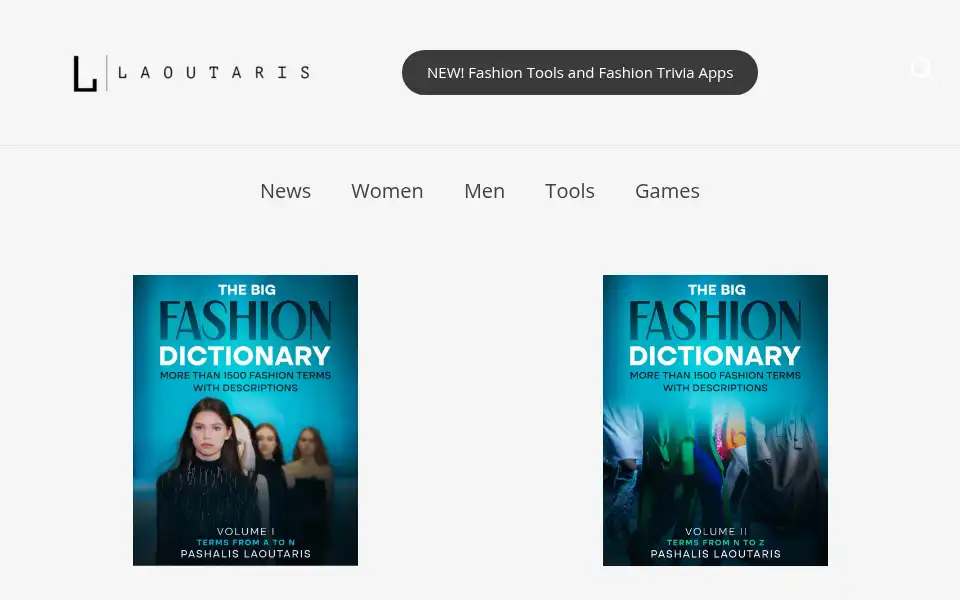Image resolution: width=960 pixels, height=600 pixels.
Task: Go to the Women section
Action: pos(387,191)
